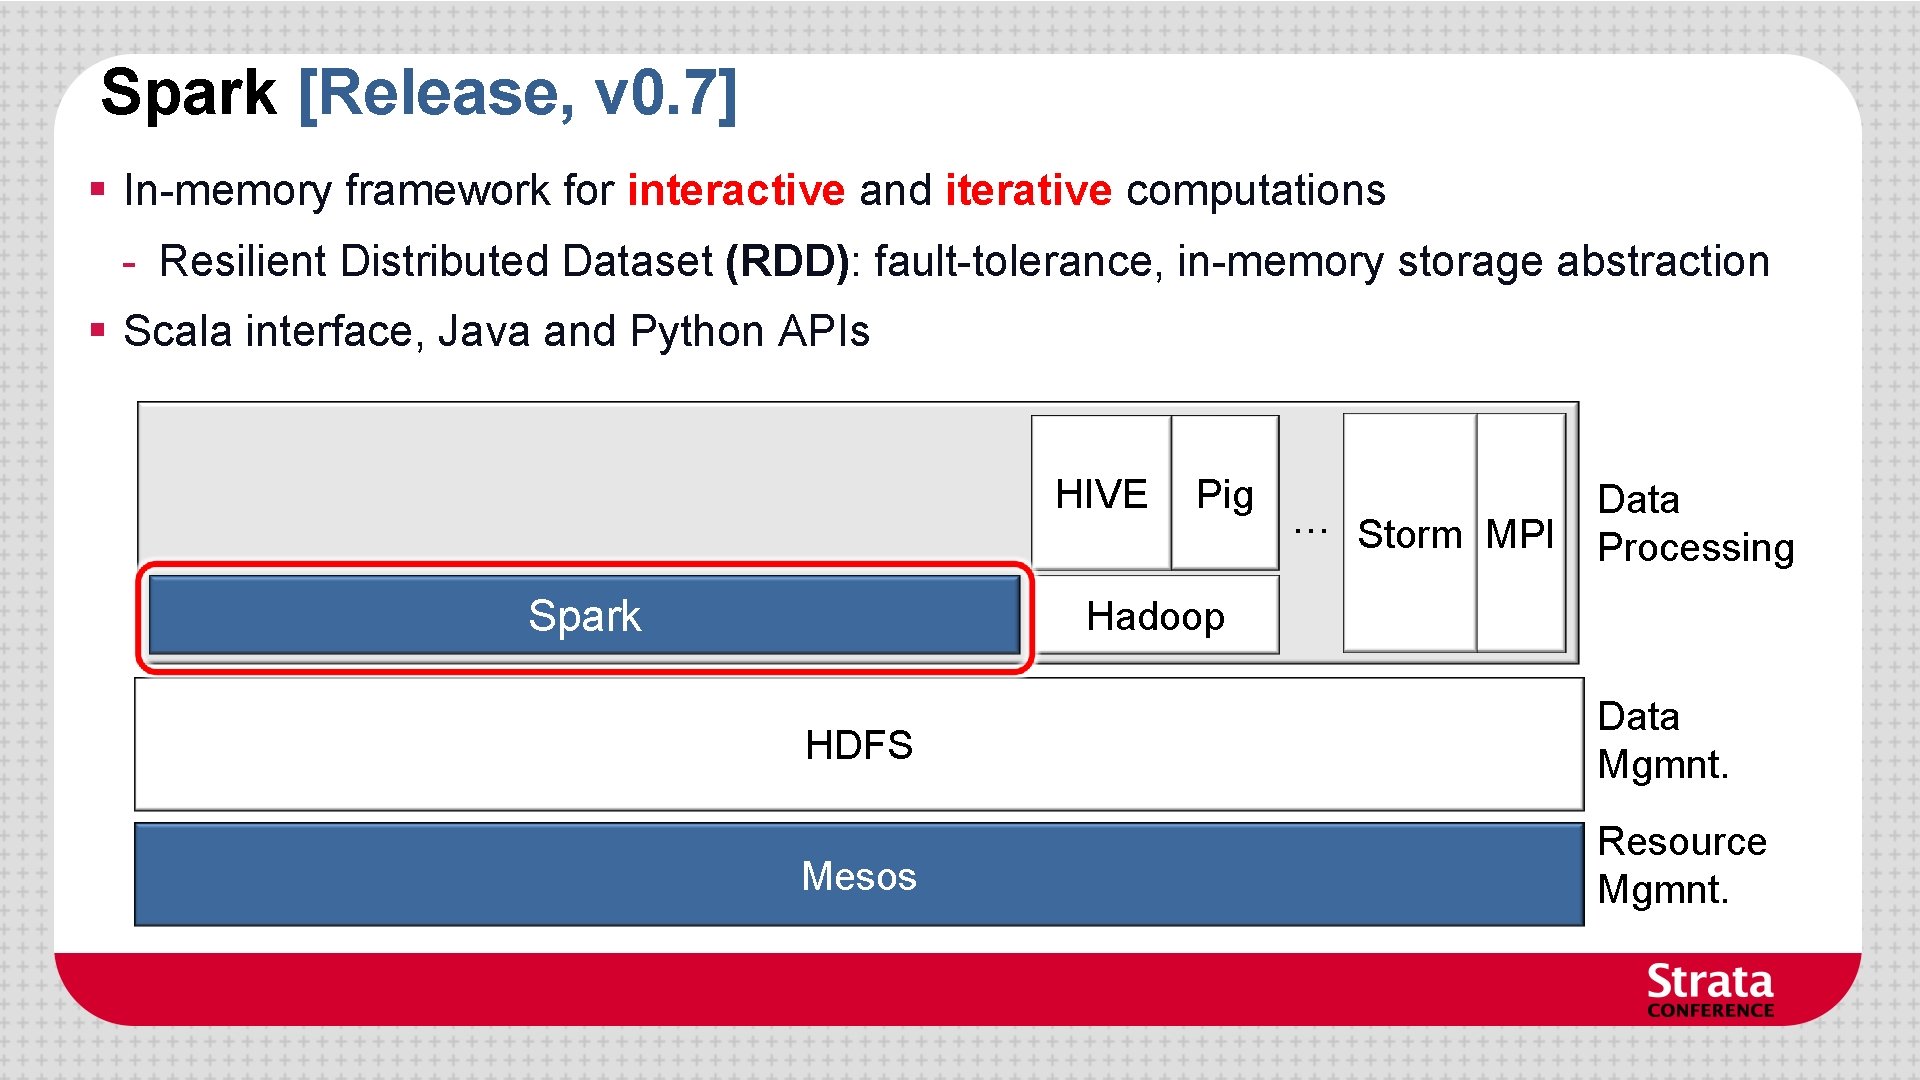The height and width of the screenshot is (1080, 1920).
Task: Click the HDFS storage layer box
Action: click(858, 745)
